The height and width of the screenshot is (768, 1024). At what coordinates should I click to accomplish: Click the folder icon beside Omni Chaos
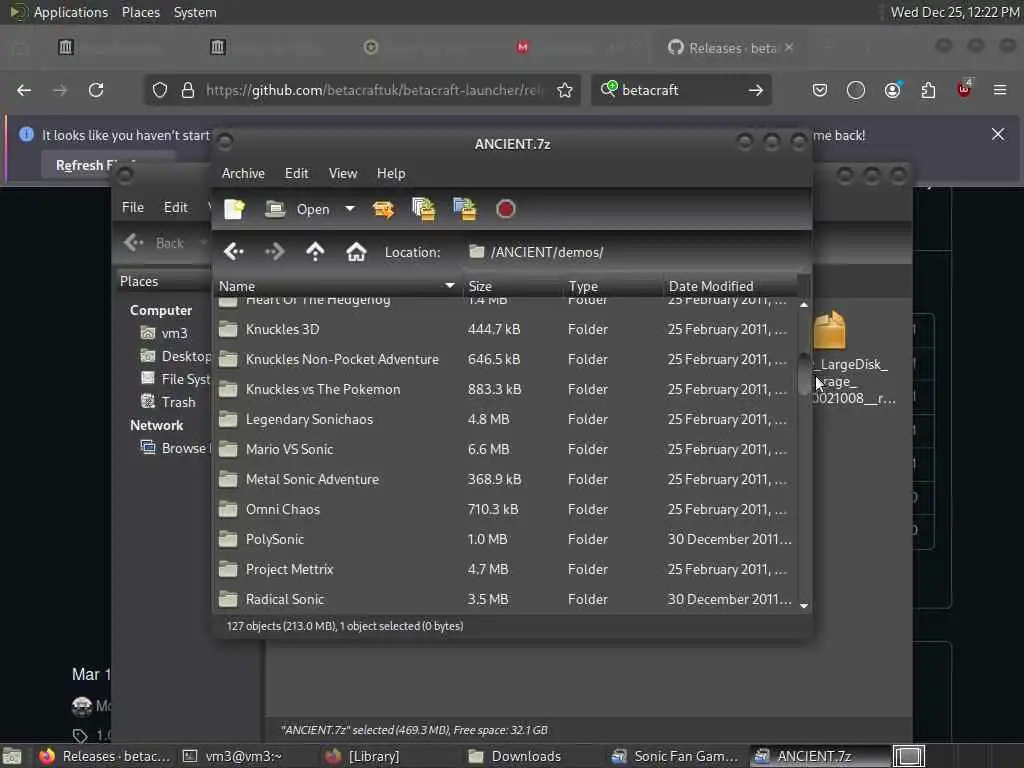tap(228, 509)
